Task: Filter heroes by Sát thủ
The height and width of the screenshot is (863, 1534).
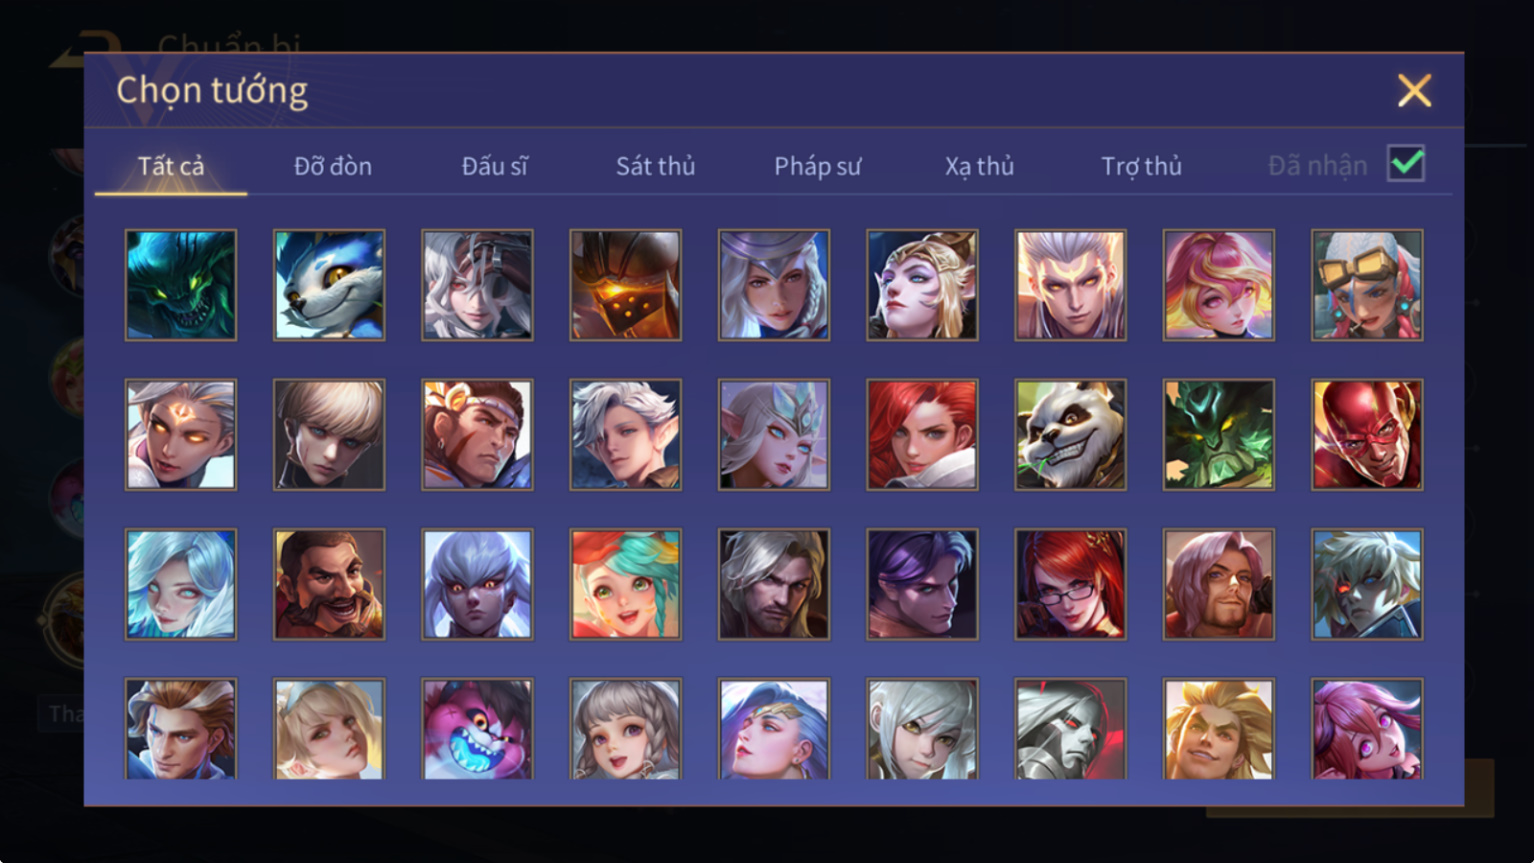Action: pyautogui.click(x=655, y=166)
